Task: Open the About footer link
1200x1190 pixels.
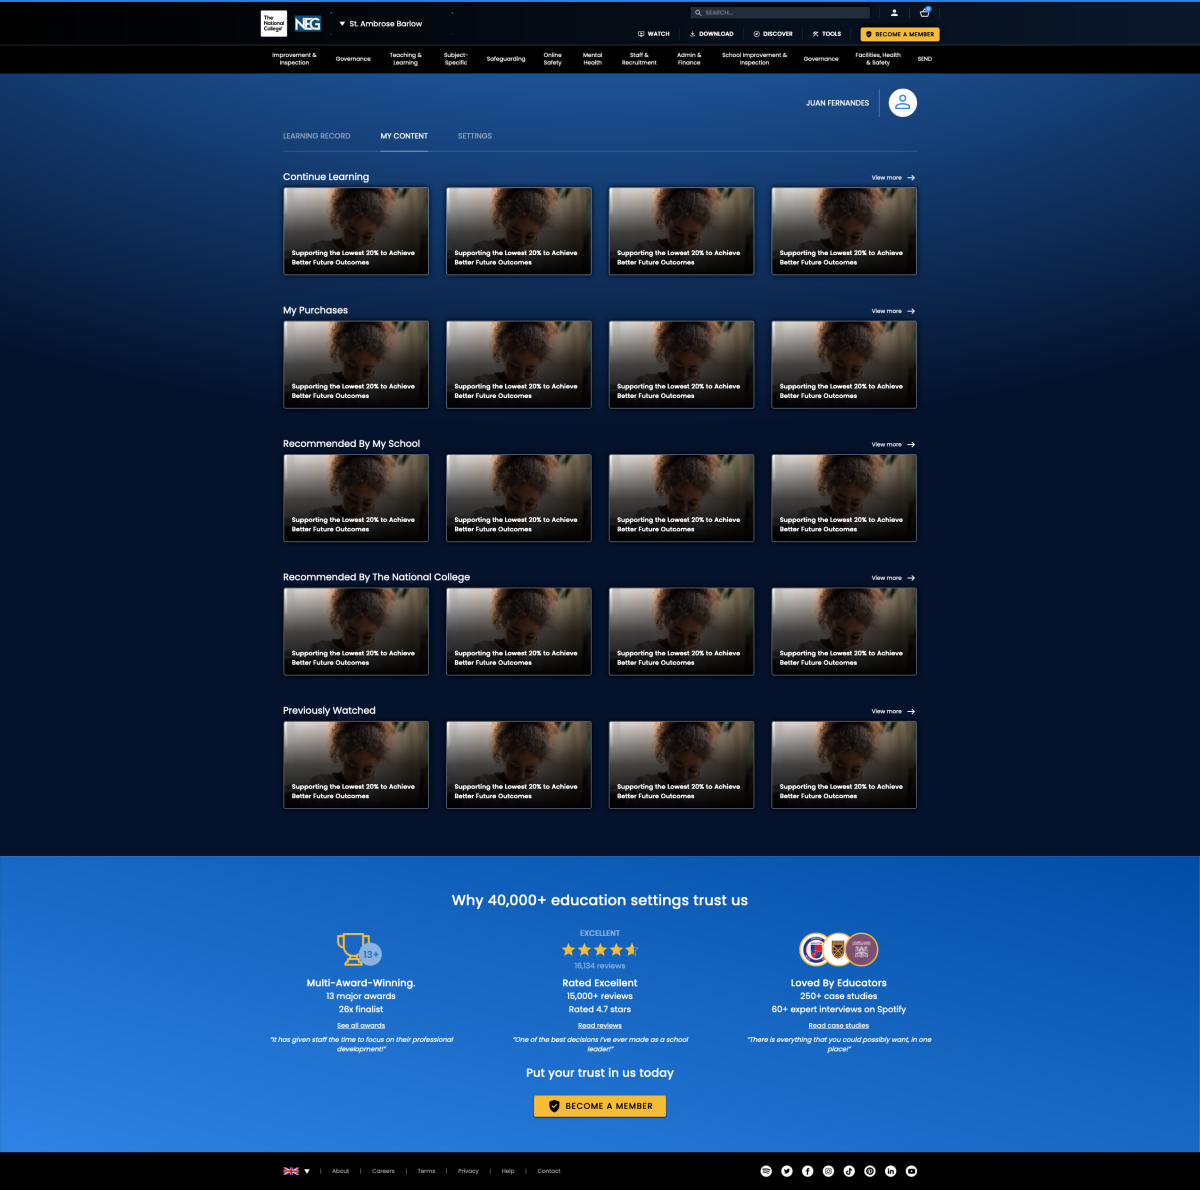Action: (x=341, y=1171)
